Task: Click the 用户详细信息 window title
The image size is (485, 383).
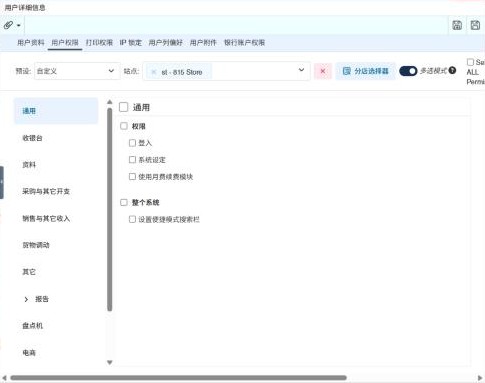Action: click(x=25, y=7)
